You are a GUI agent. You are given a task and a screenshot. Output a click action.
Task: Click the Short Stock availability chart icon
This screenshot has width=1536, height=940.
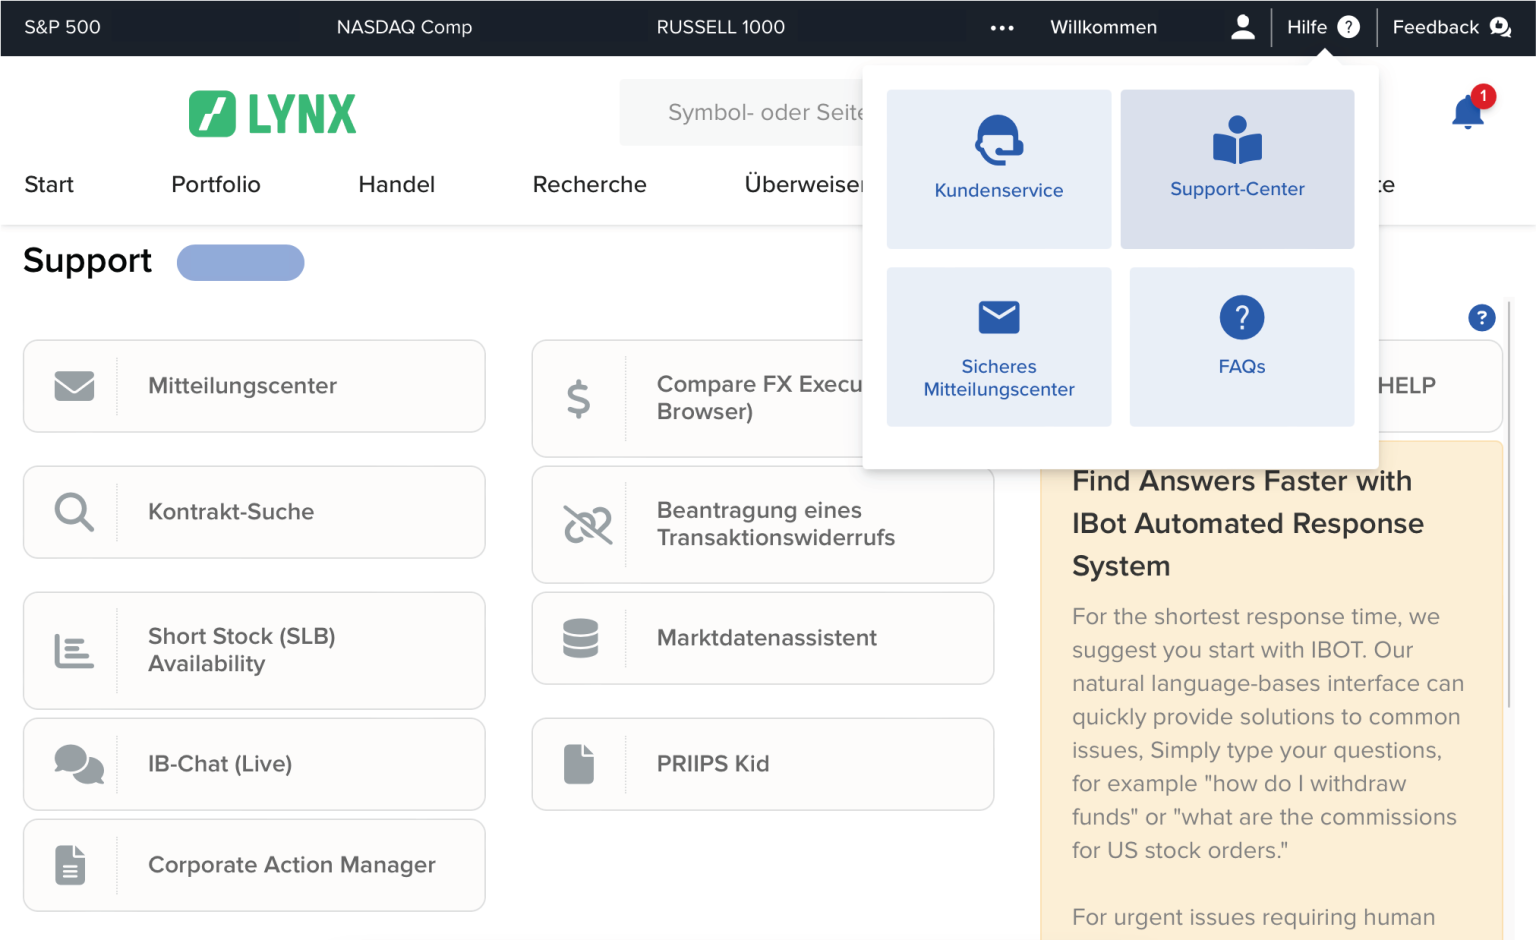click(74, 651)
